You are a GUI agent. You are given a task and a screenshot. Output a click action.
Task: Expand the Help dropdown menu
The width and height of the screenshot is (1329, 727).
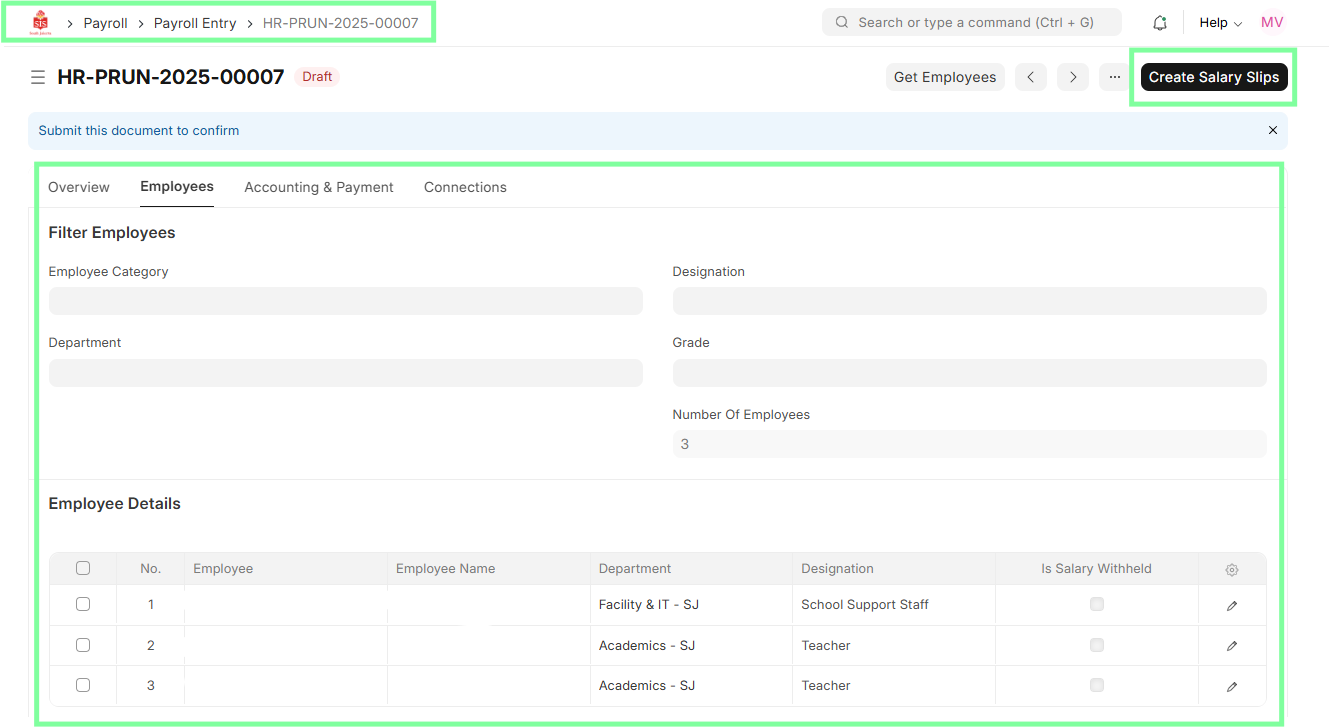click(x=1220, y=23)
